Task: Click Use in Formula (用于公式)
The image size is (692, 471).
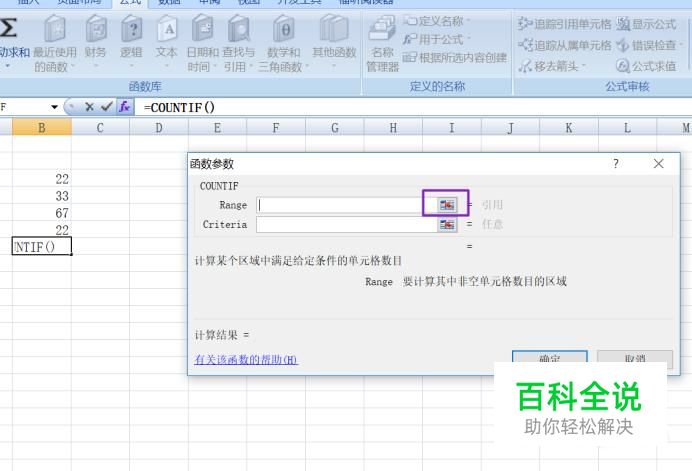Action: coord(435,39)
